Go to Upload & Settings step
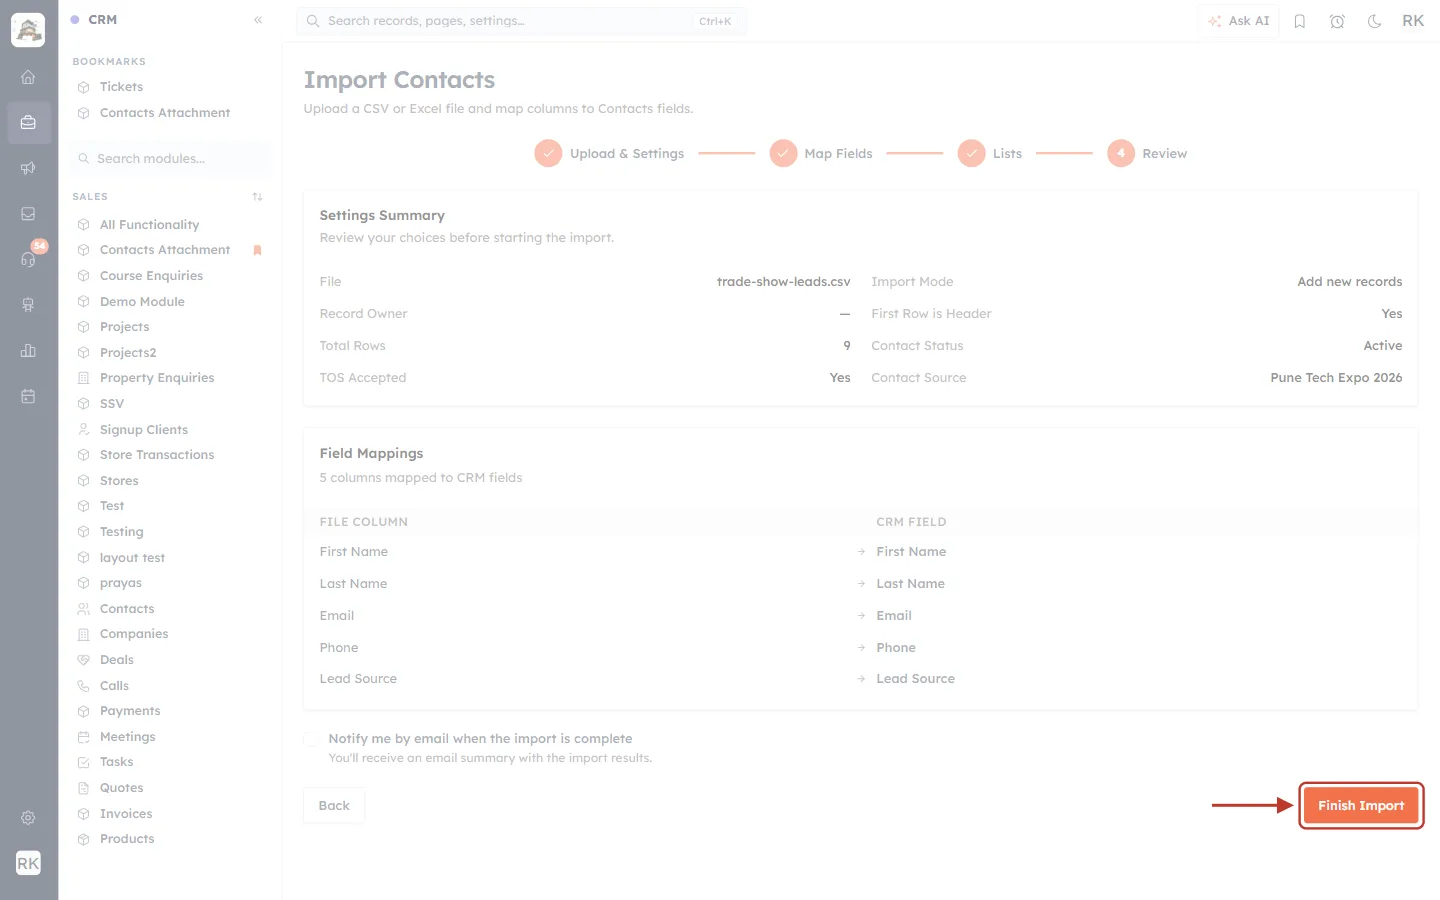Viewport: 1440px width, 900px height. 609,153
